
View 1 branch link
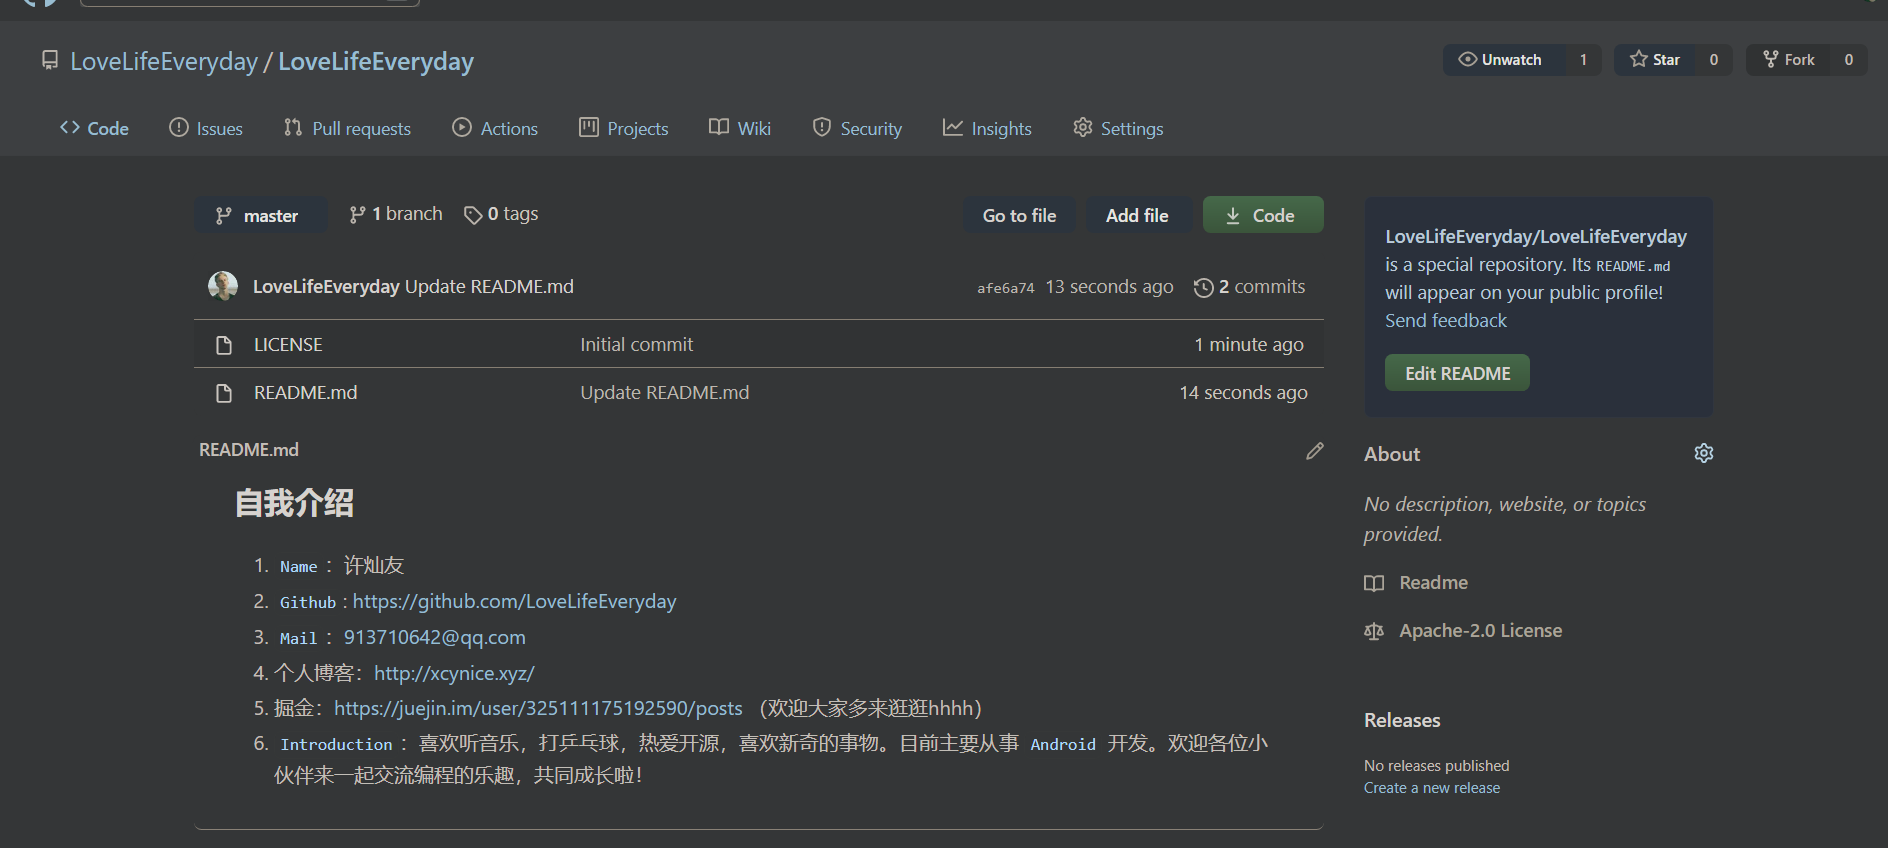[396, 214]
